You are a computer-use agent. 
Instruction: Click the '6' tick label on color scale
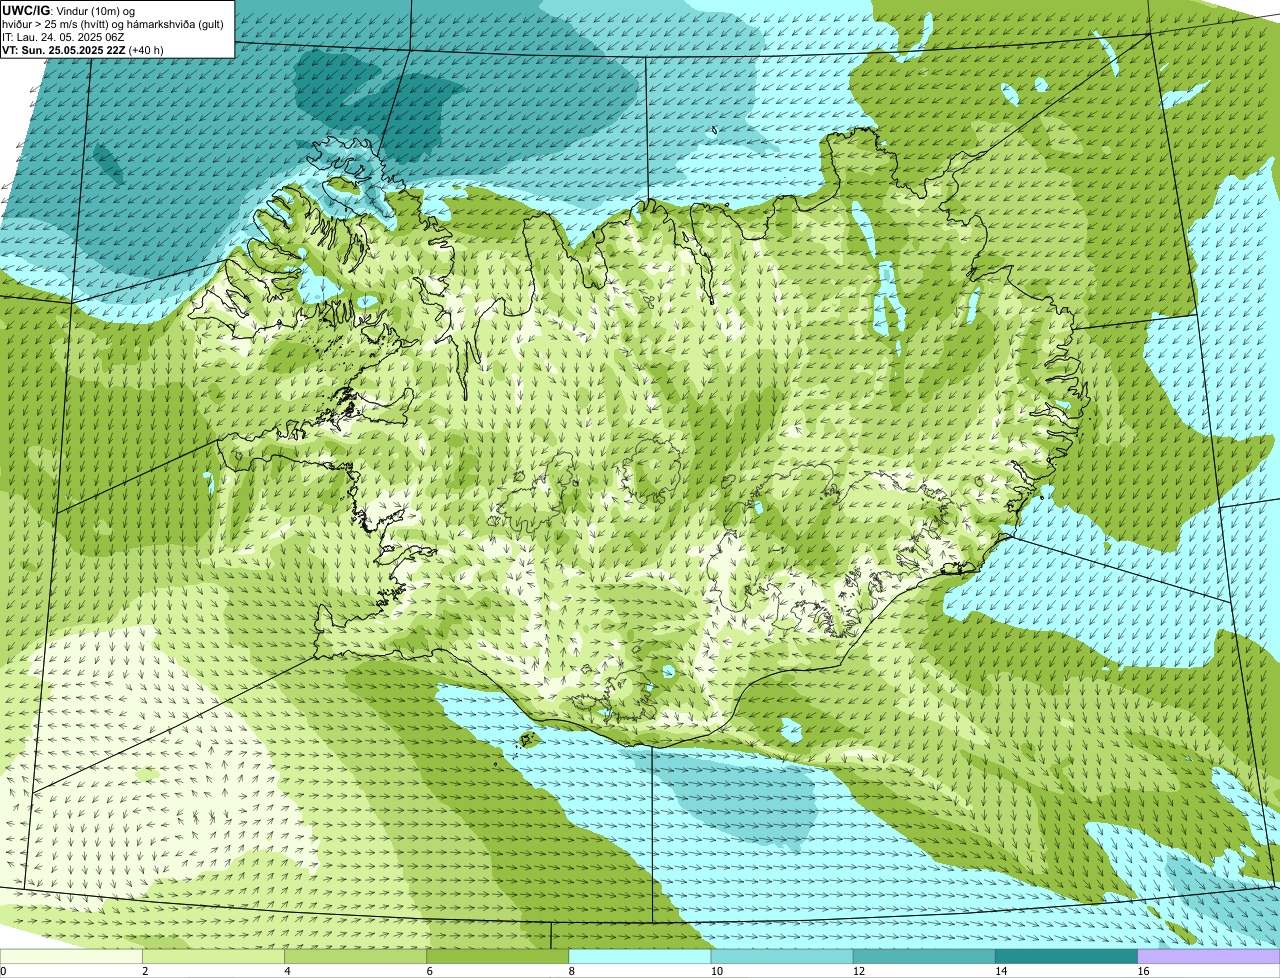[429, 971]
